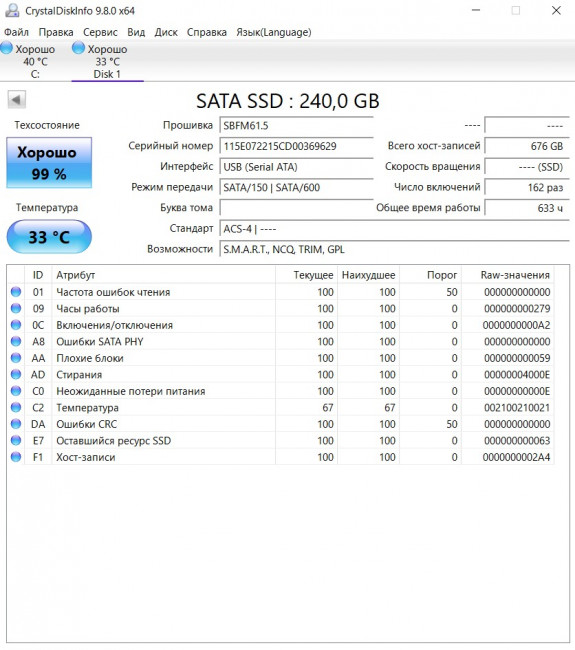Click the power on count value 162 раз
The image size is (575, 650).
[x=527, y=187]
